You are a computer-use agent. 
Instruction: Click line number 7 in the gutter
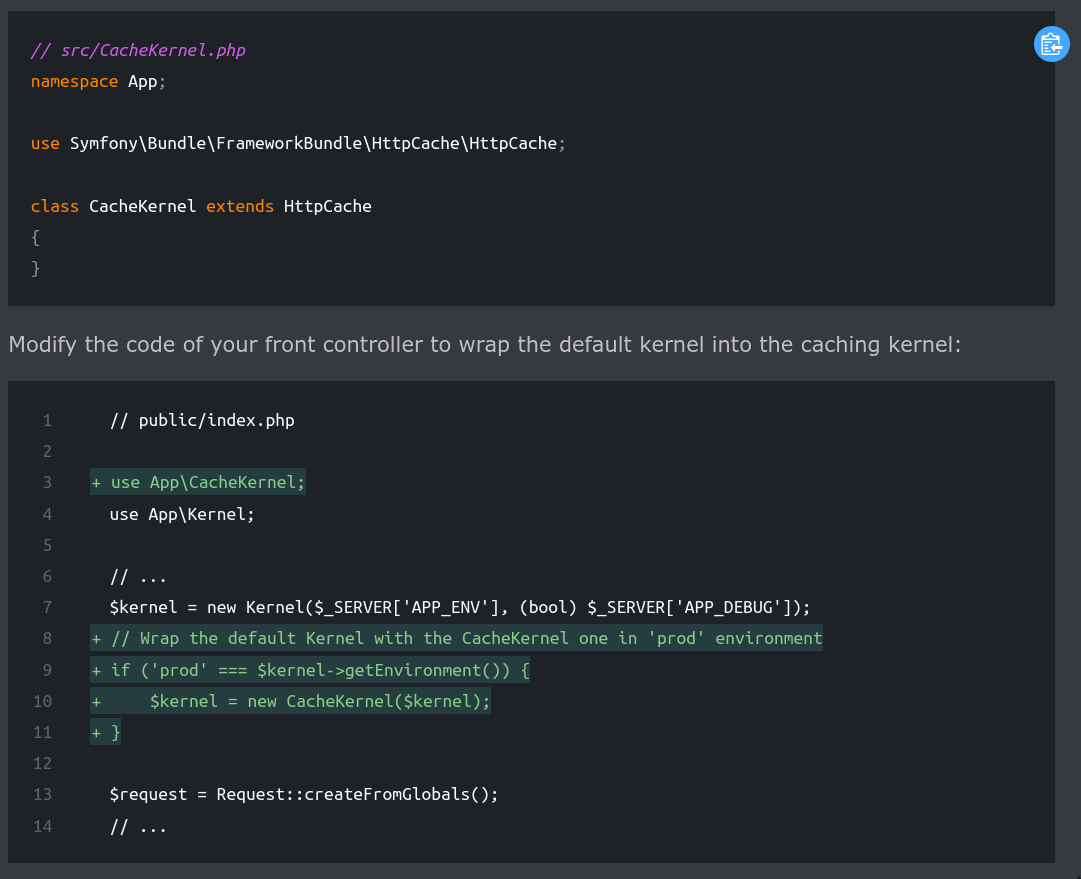tap(47, 607)
